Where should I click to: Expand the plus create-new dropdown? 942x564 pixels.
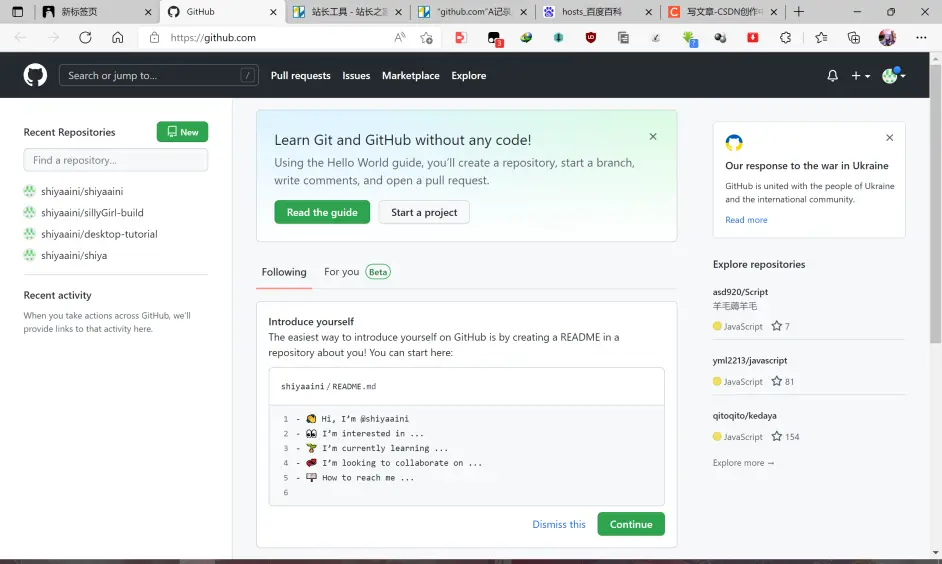pyautogui.click(x=860, y=76)
